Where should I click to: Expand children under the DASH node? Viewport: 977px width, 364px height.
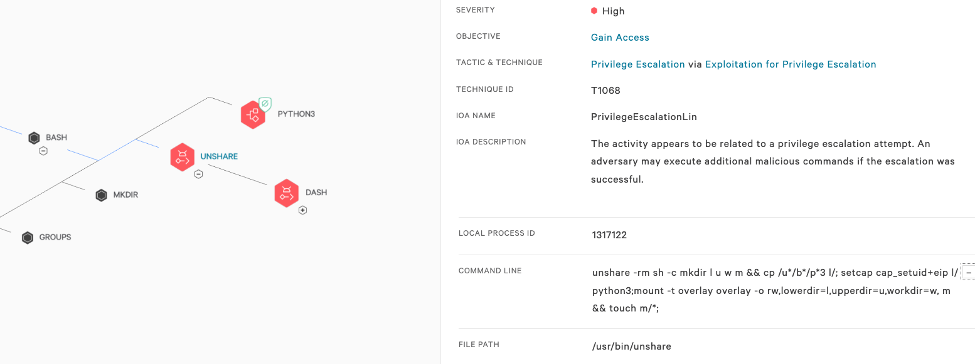click(303, 211)
